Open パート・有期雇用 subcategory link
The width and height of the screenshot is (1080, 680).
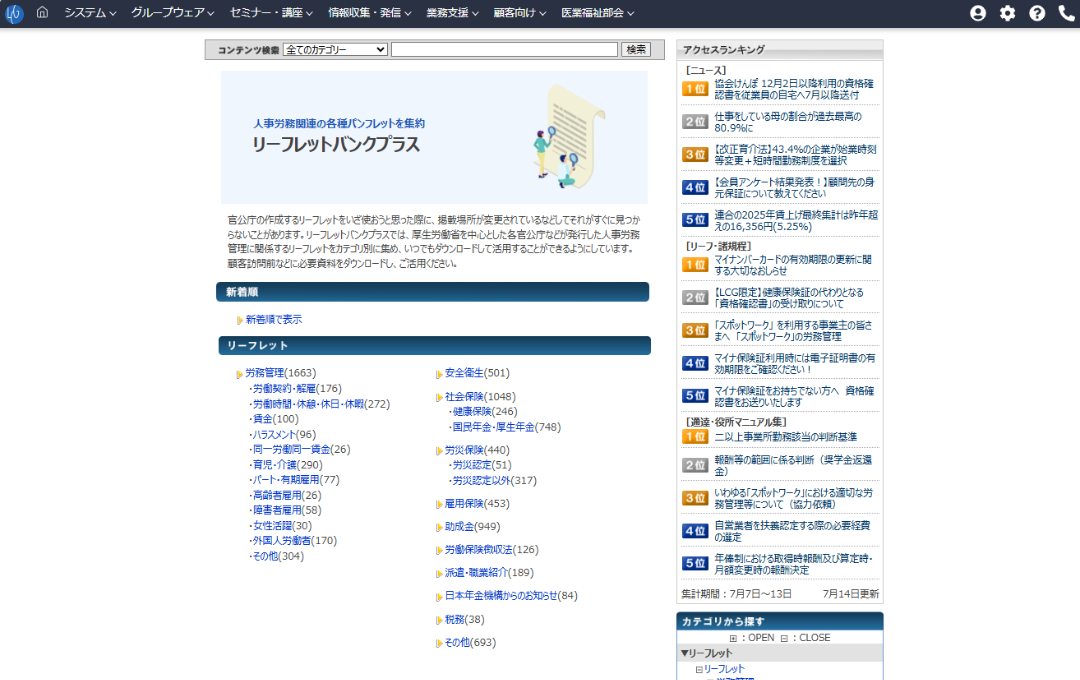click(286, 480)
